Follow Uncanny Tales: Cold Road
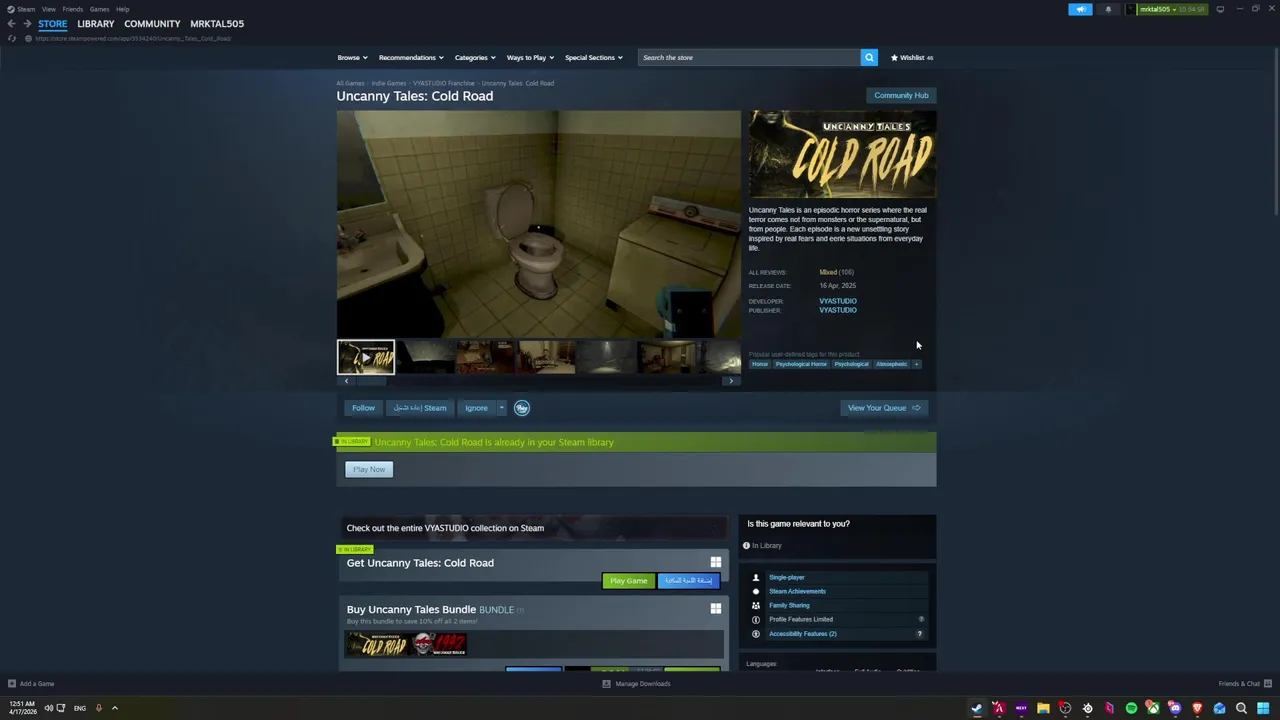 363,408
